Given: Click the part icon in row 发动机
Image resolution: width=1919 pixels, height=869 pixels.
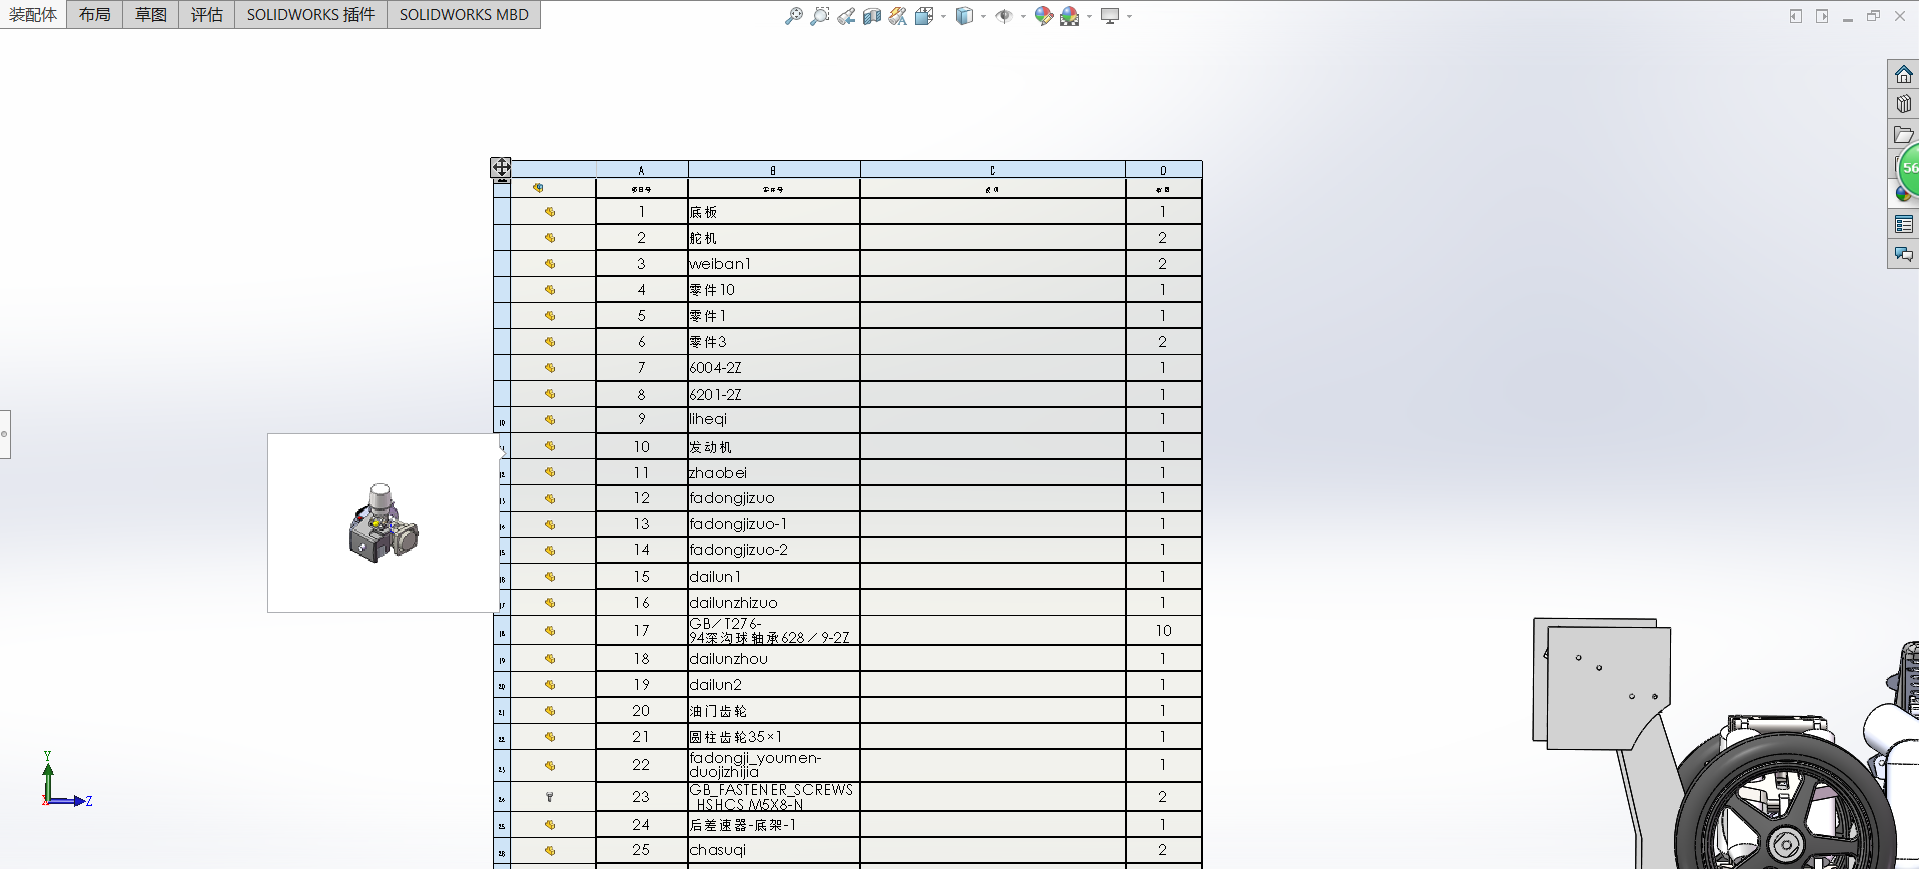Looking at the screenshot, I should click(x=550, y=446).
